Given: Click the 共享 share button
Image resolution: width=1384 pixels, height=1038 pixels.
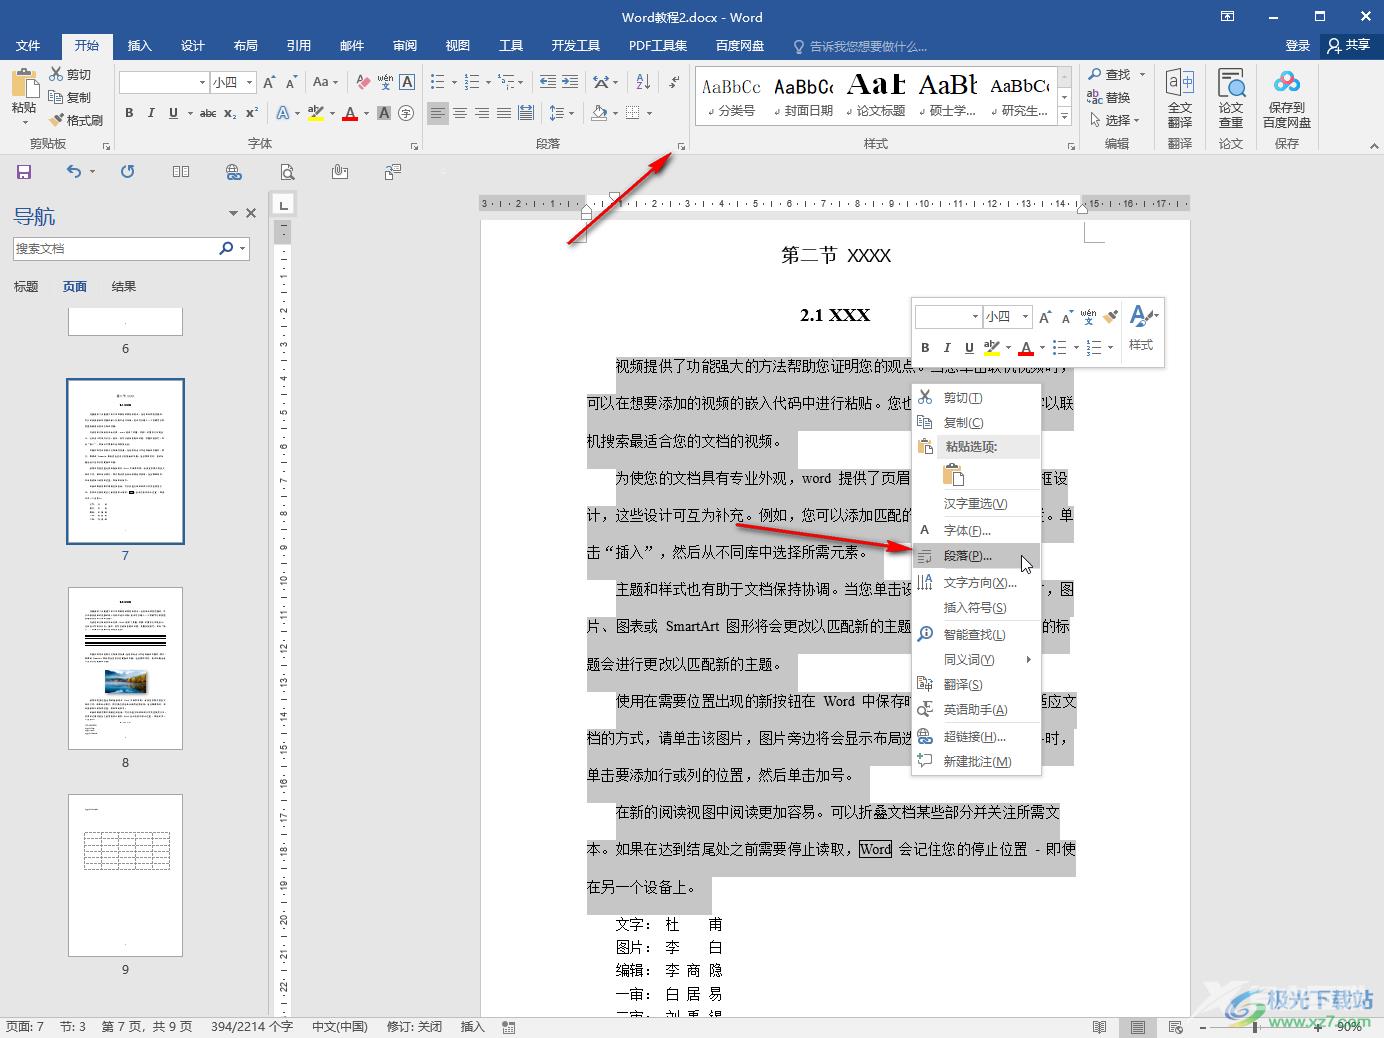Looking at the screenshot, I should [x=1349, y=46].
